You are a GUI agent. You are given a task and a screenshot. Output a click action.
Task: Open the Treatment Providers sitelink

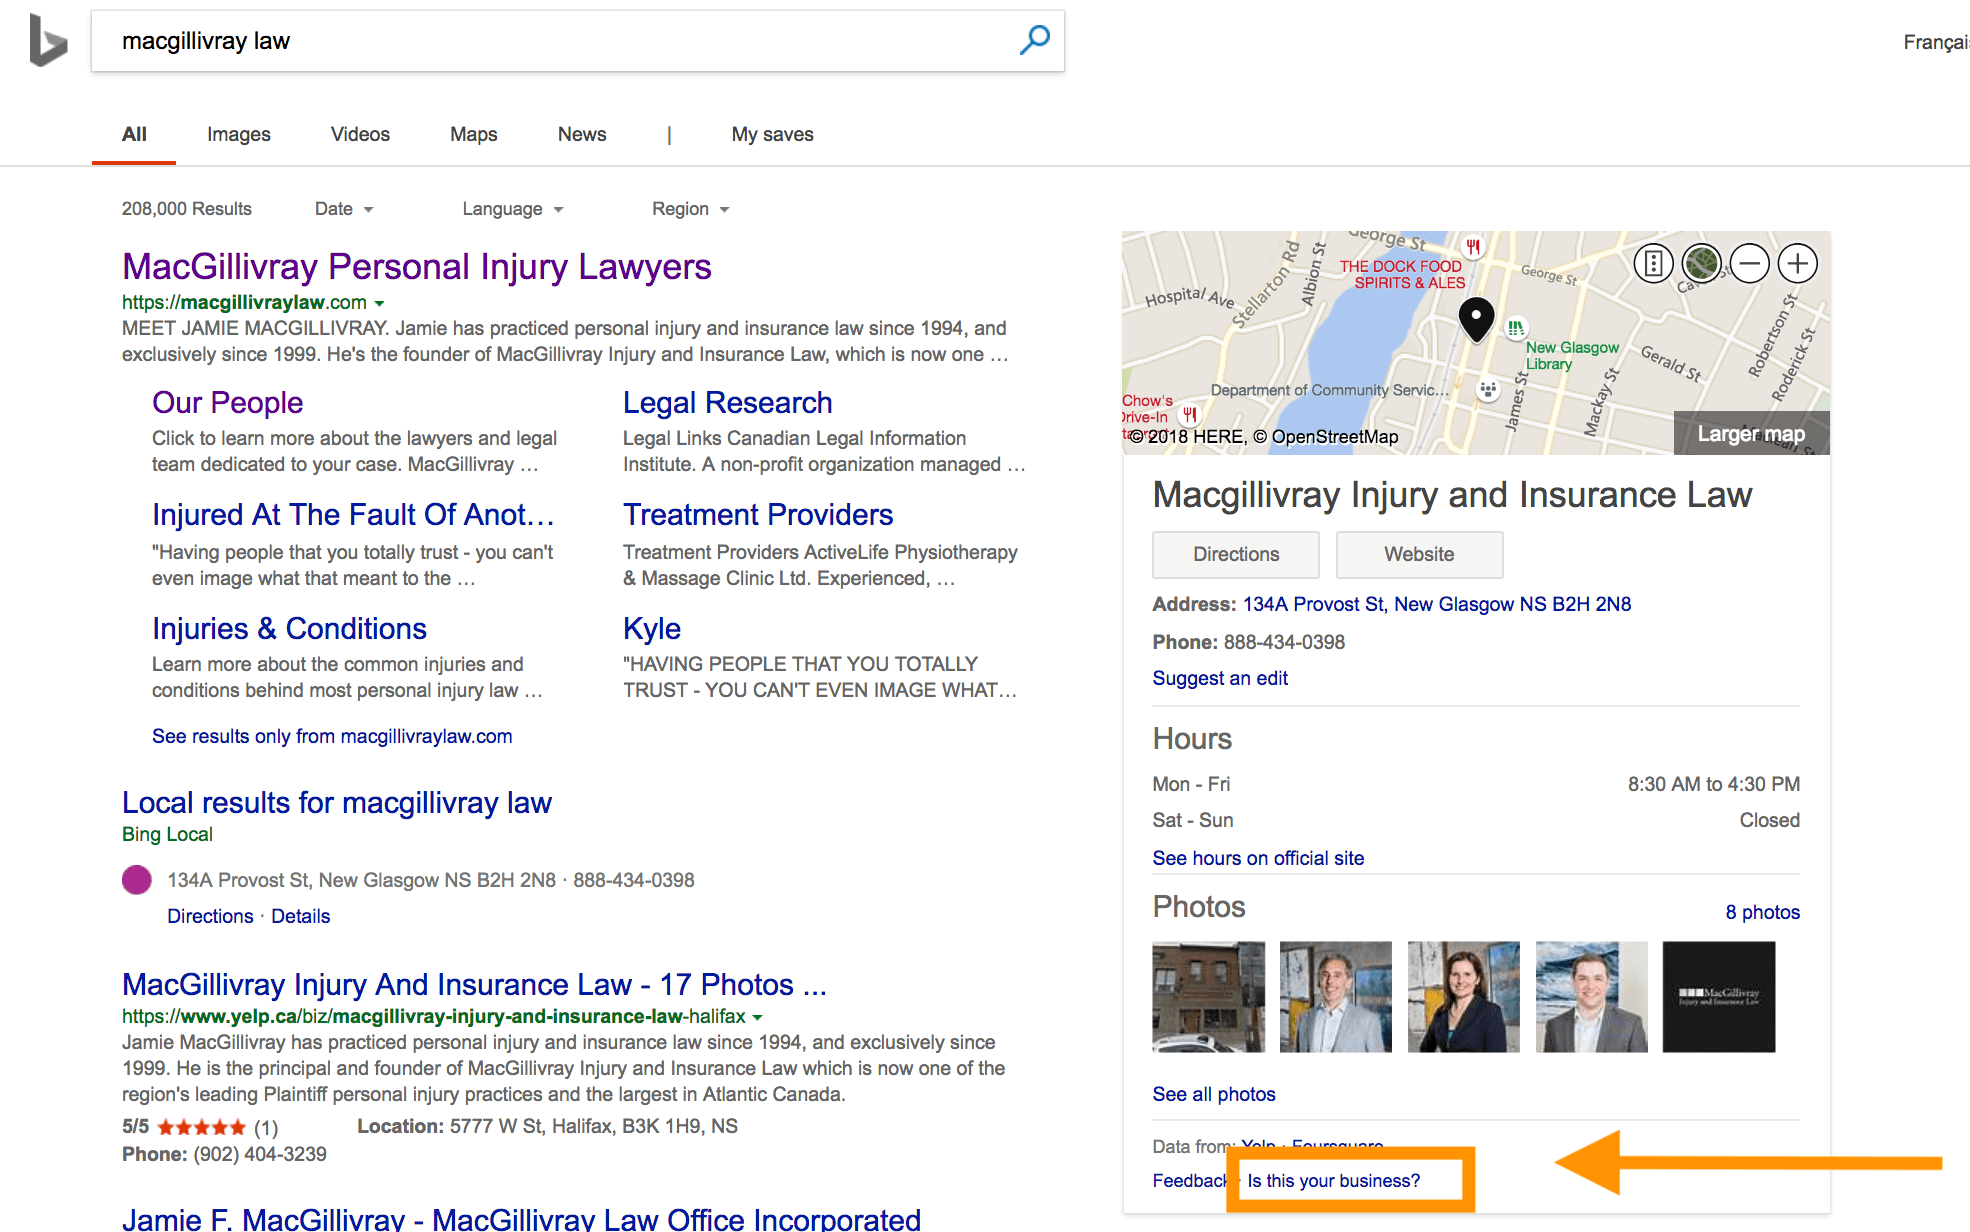click(x=758, y=514)
